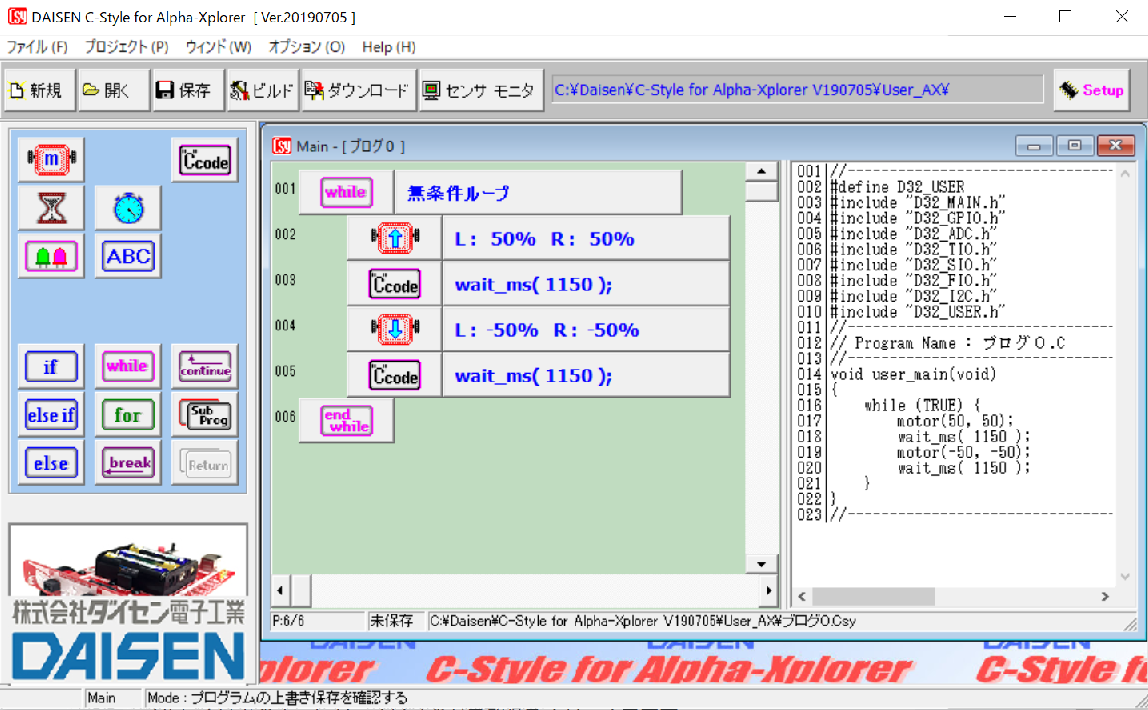Click the forward motor icon on row 002
This screenshot has height=710, width=1148.
[x=395, y=238]
